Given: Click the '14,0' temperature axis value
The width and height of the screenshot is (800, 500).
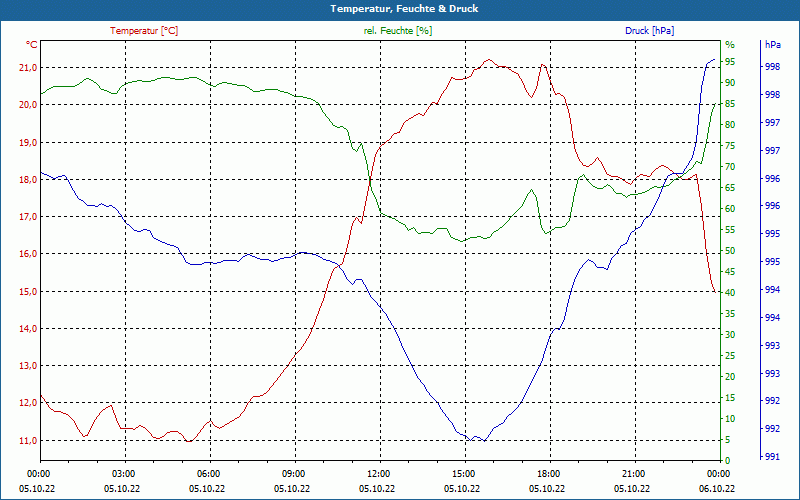Looking at the screenshot, I should click(x=28, y=329).
